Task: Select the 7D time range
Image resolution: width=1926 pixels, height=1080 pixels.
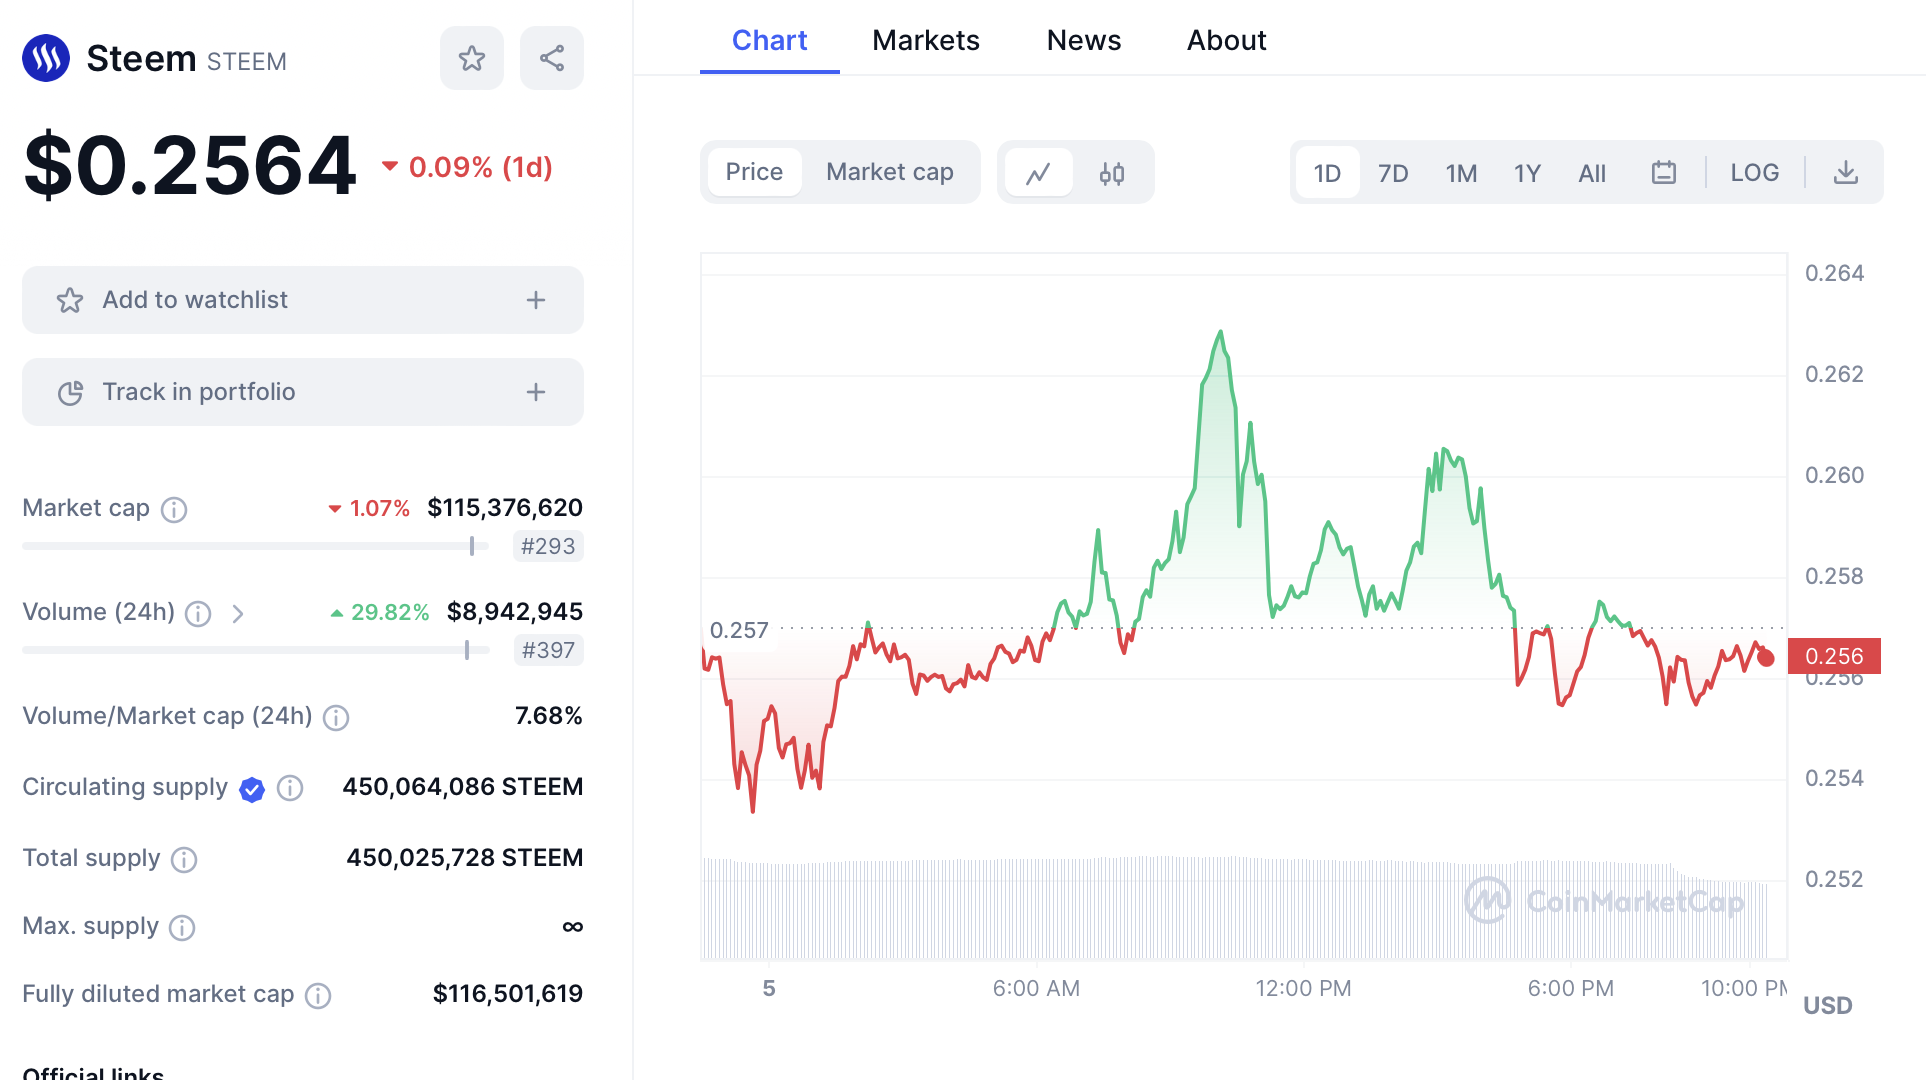Action: pyautogui.click(x=1392, y=174)
